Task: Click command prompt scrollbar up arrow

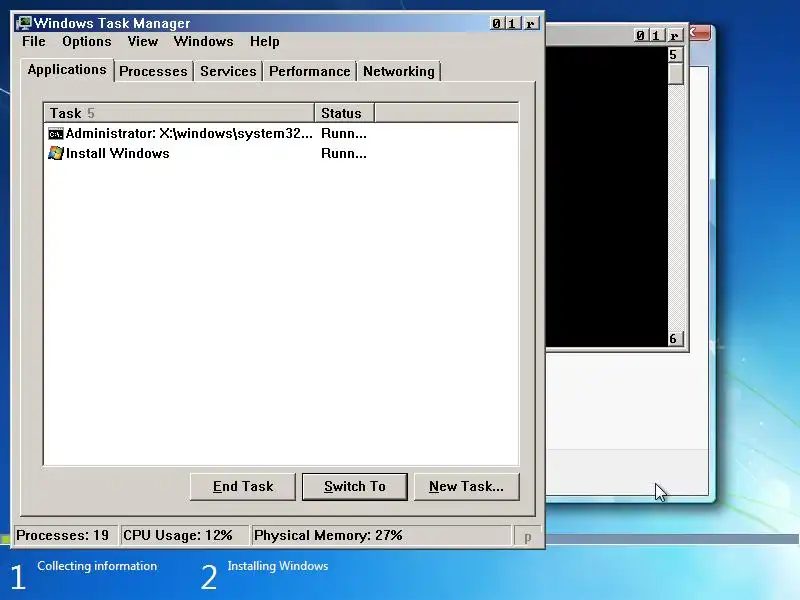Action: pos(676,55)
